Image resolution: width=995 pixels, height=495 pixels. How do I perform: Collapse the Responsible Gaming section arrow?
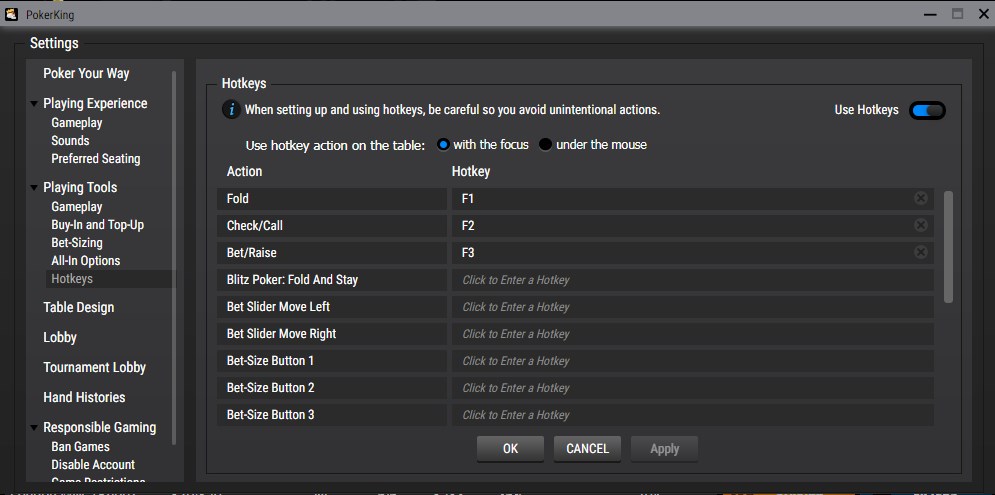(x=34, y=428)
